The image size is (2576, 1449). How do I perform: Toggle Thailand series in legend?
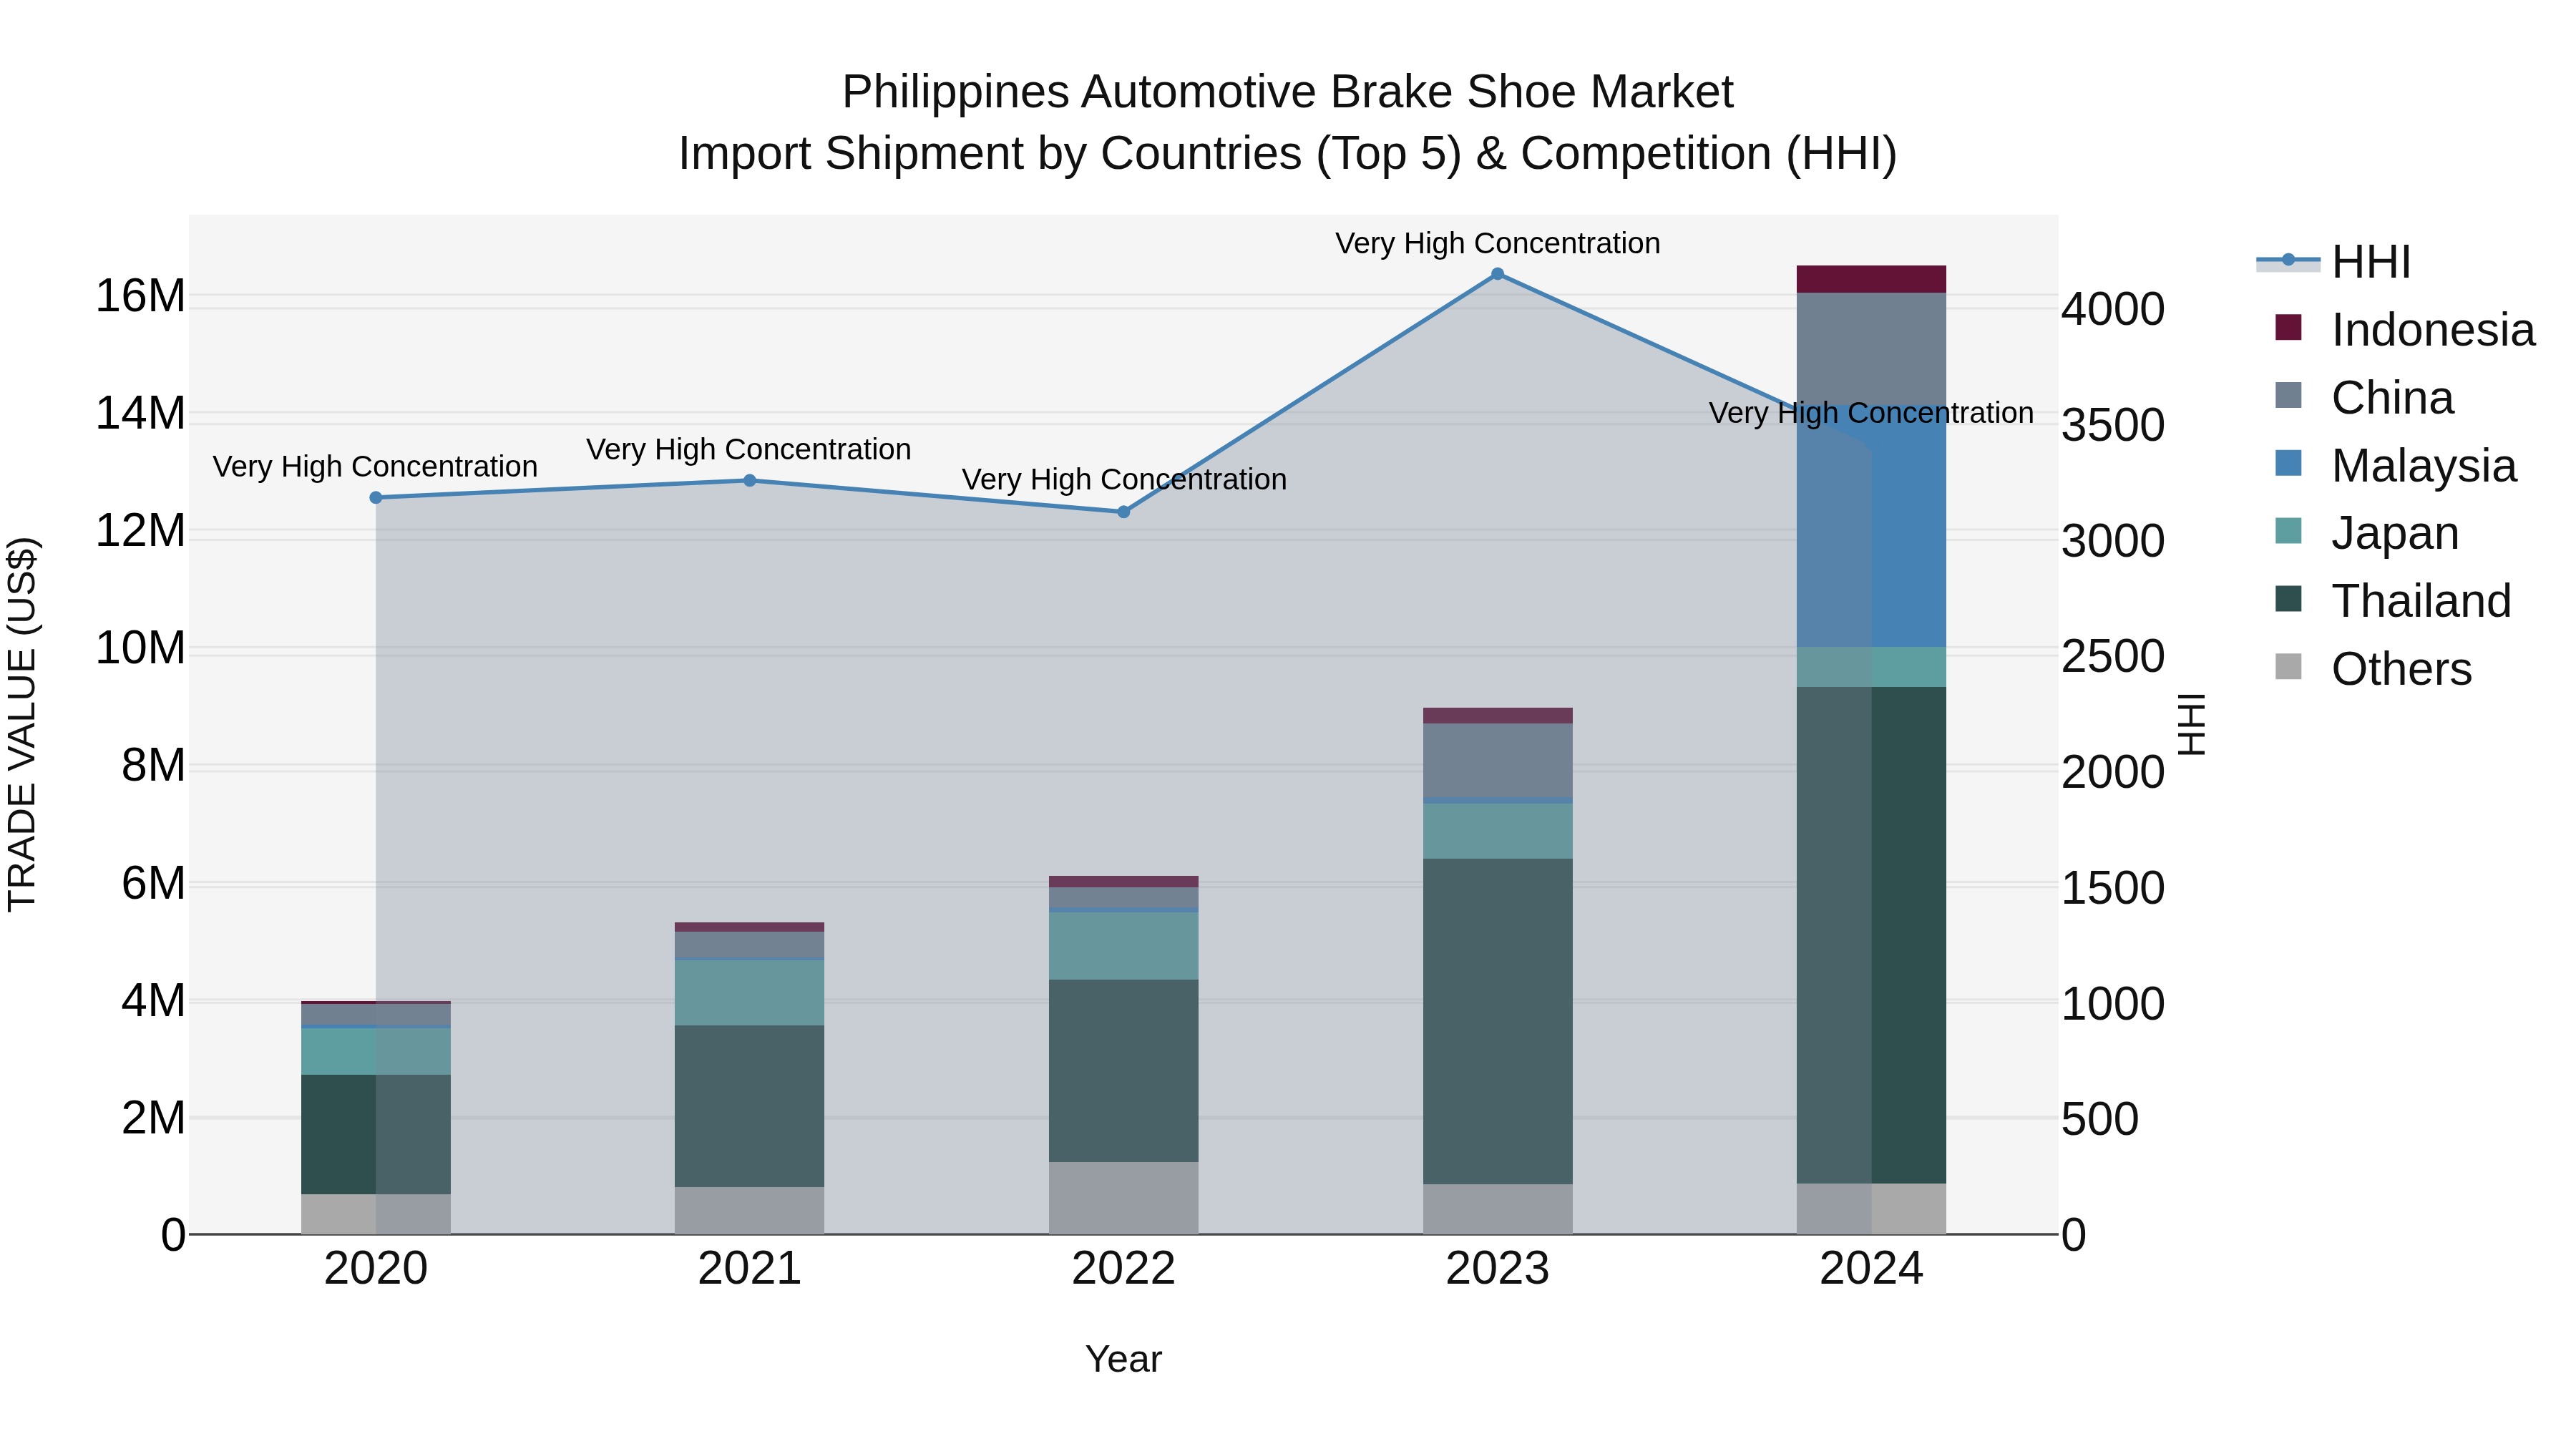(x=2392, y=601)
